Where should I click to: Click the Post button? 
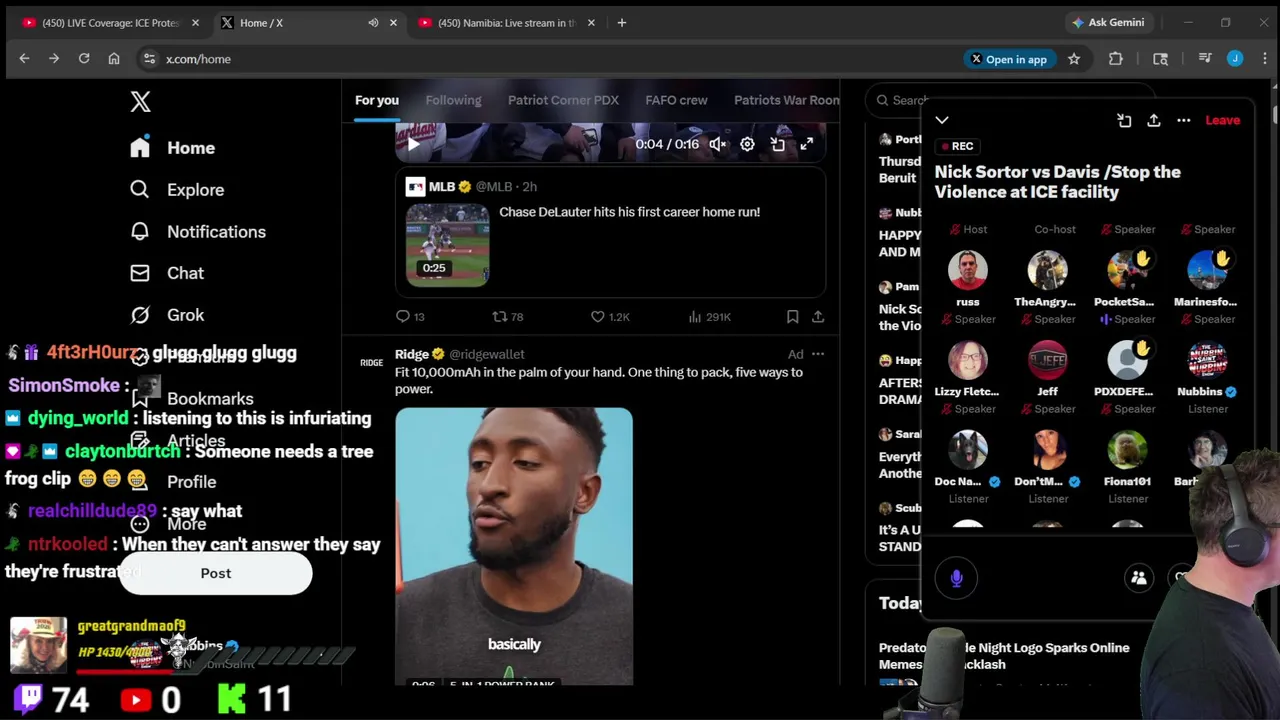tap(216, 574)
